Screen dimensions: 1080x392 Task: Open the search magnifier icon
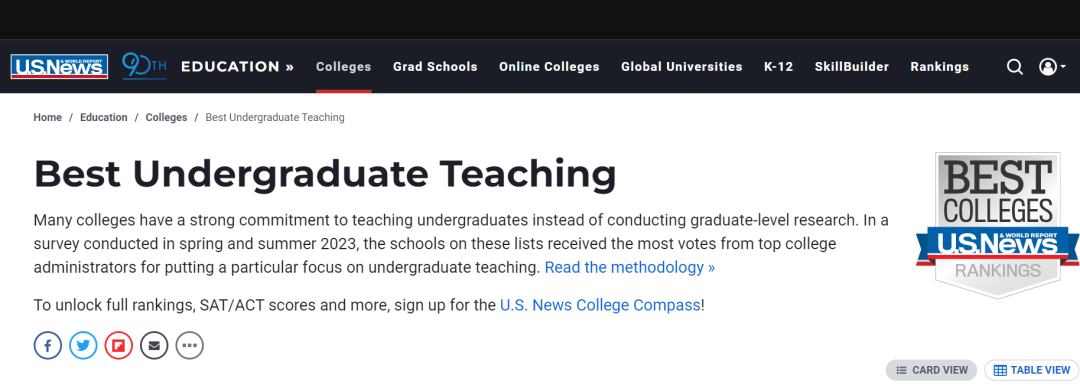[x=1015, y=67]
